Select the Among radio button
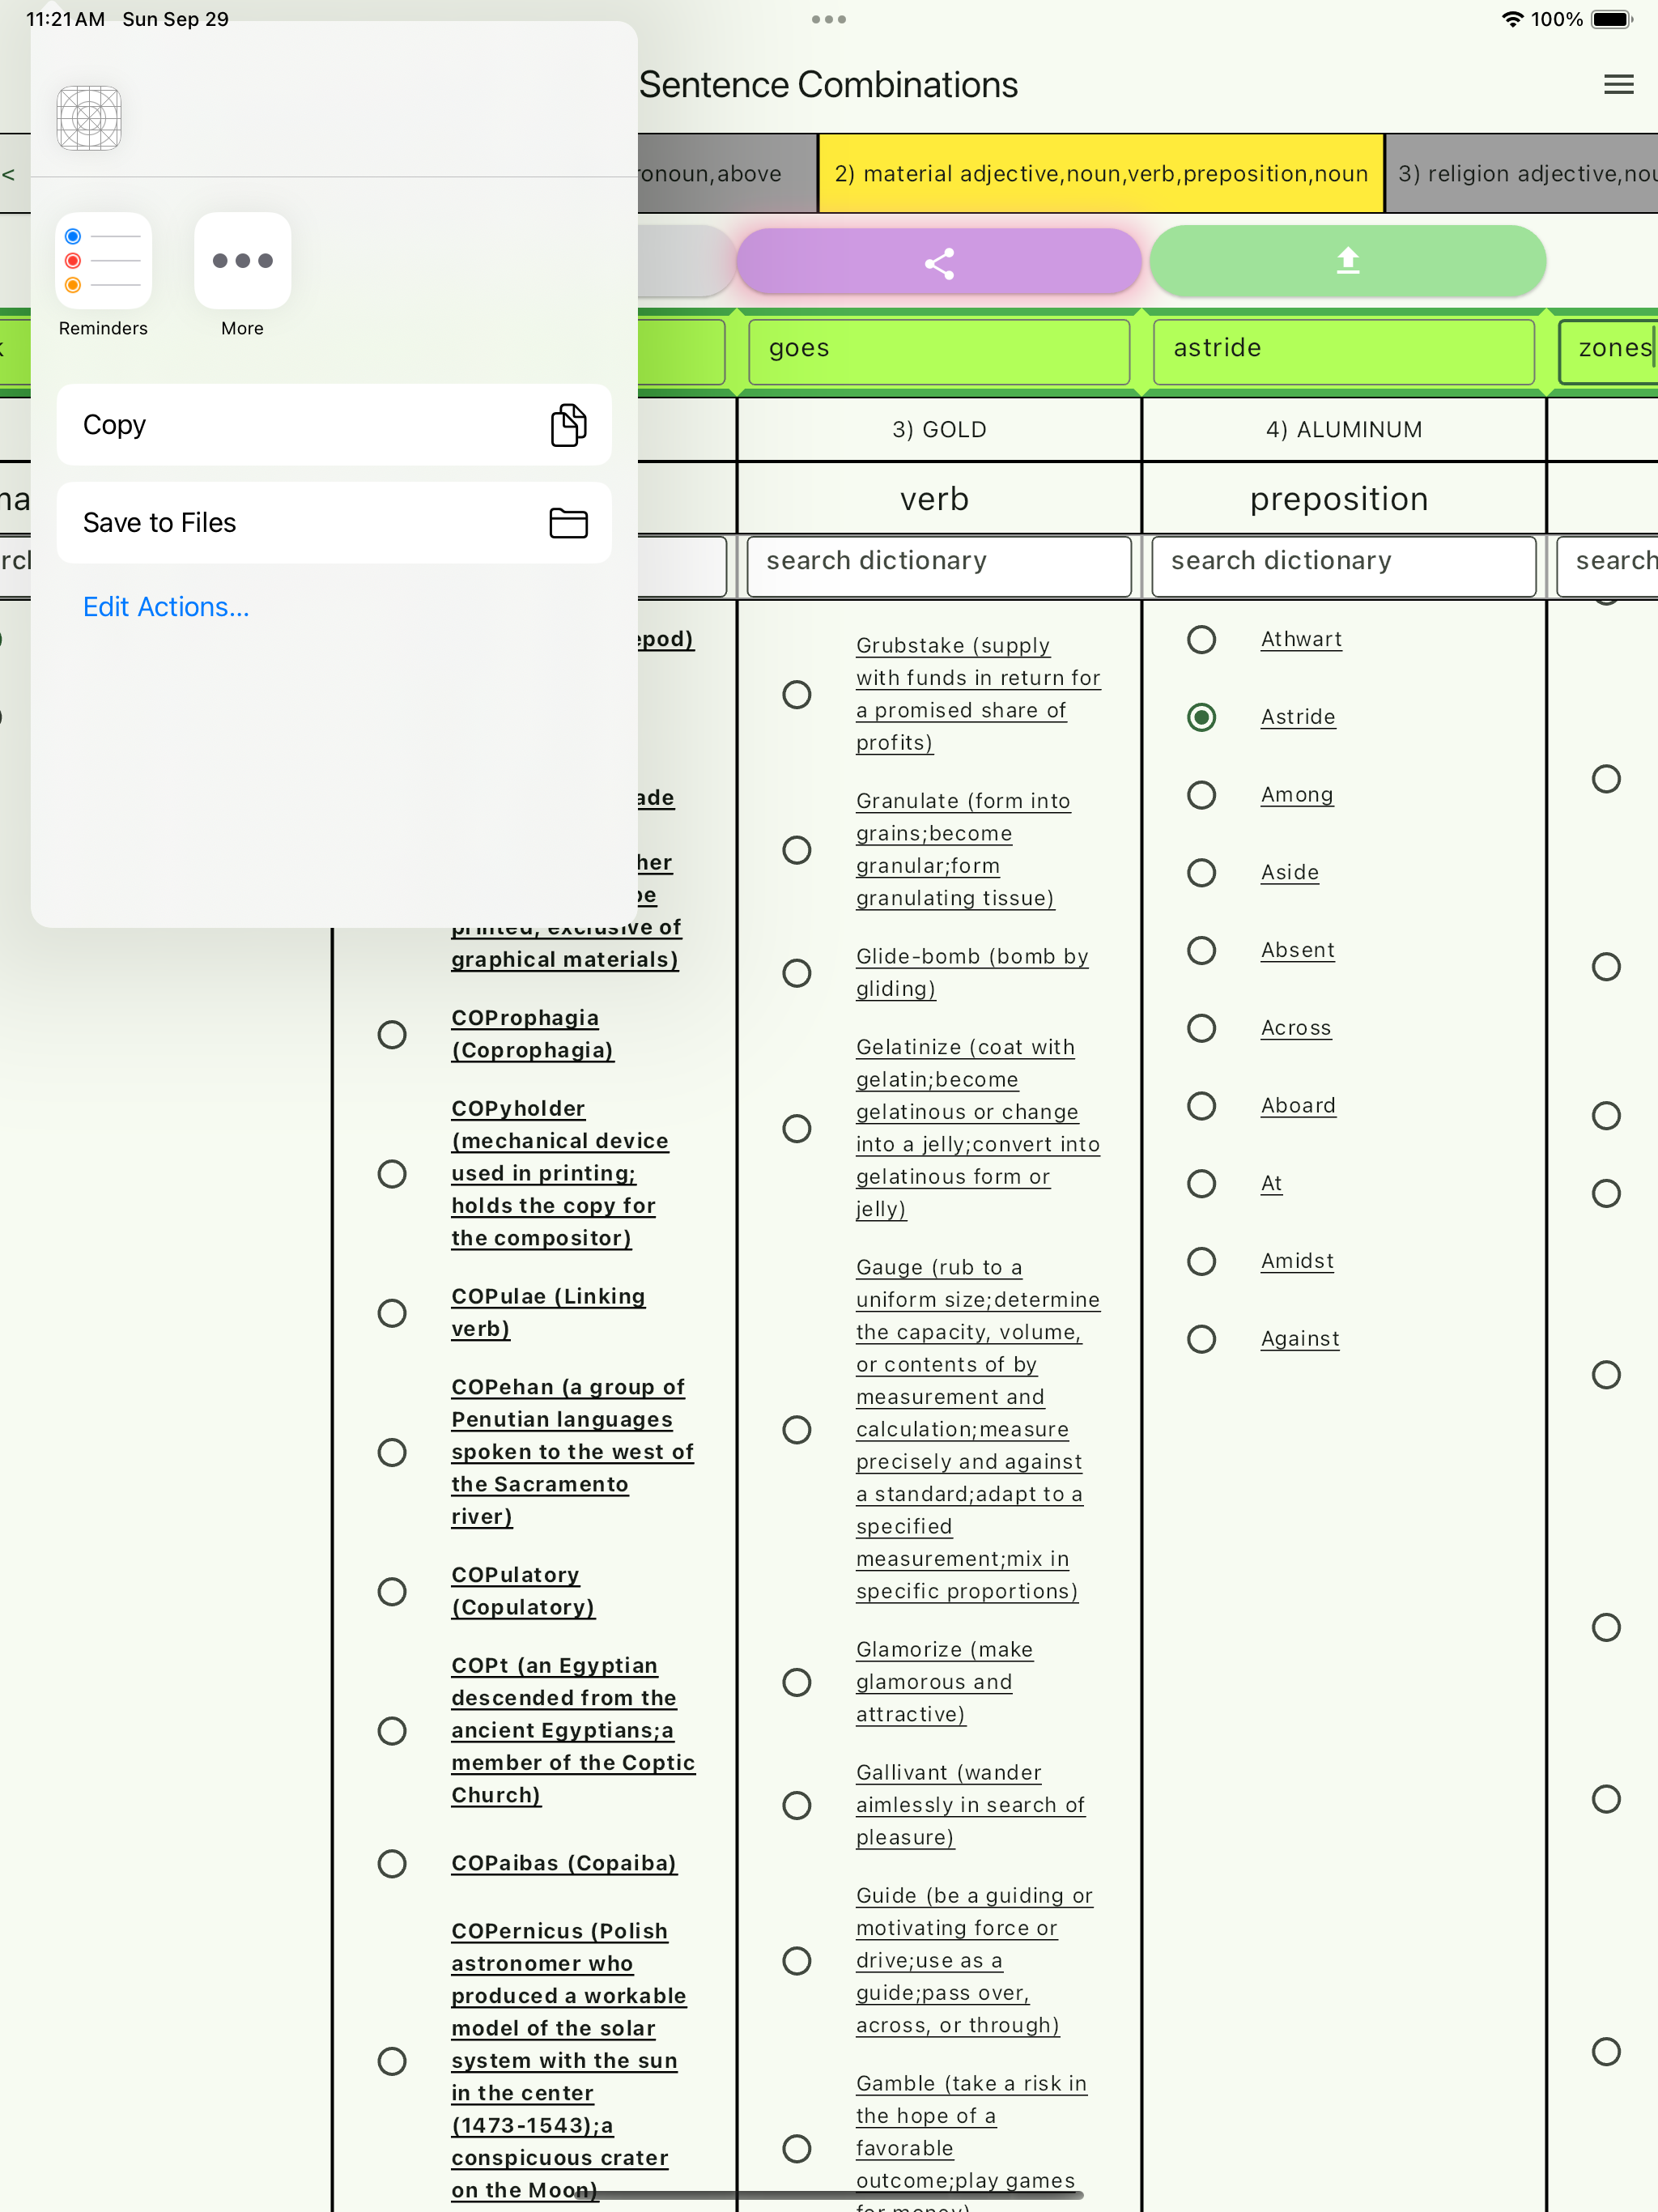This screenshot has width=1658, height=2212. pos(1201,795)
